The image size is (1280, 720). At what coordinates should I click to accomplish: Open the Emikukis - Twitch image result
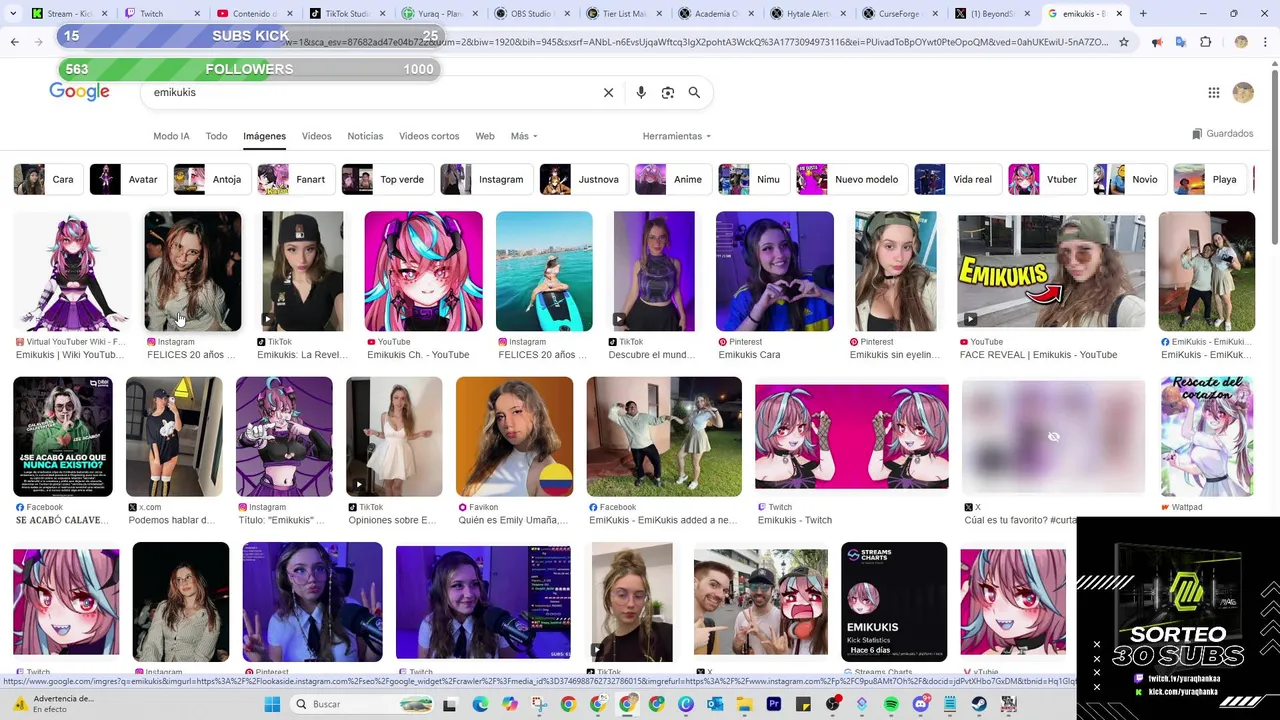point(852,437)
